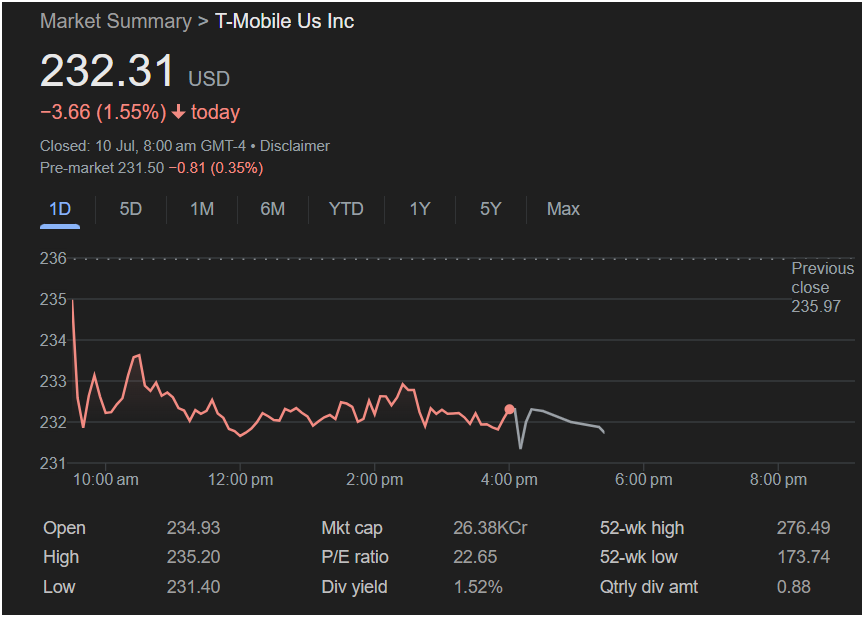This screenshot has height=617, width=864.
Task: Click the Div yield value 1.52%
Action: click(478, 587)
